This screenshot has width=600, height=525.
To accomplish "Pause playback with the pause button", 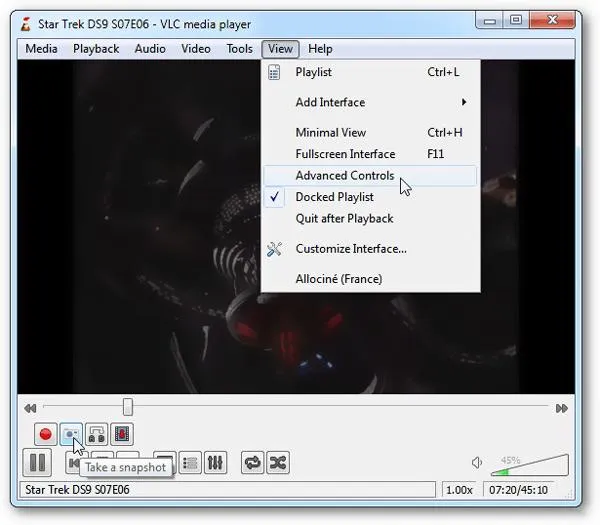I will (x=37, y=463).
